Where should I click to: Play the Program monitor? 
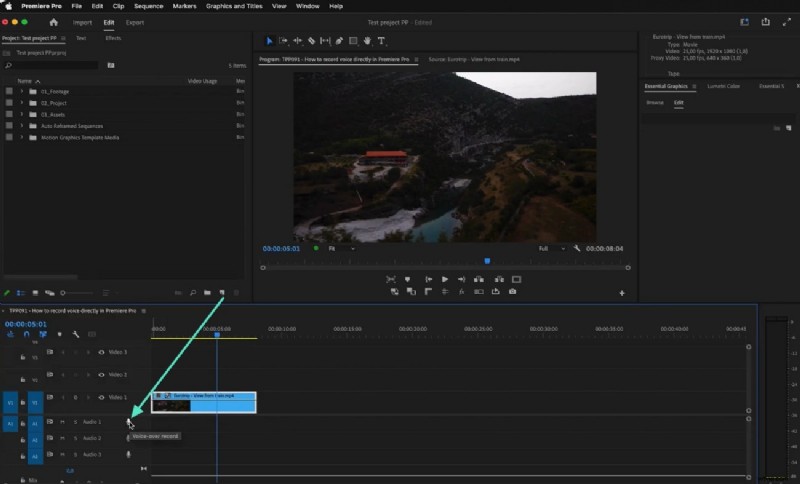click(x=445, y=279)
